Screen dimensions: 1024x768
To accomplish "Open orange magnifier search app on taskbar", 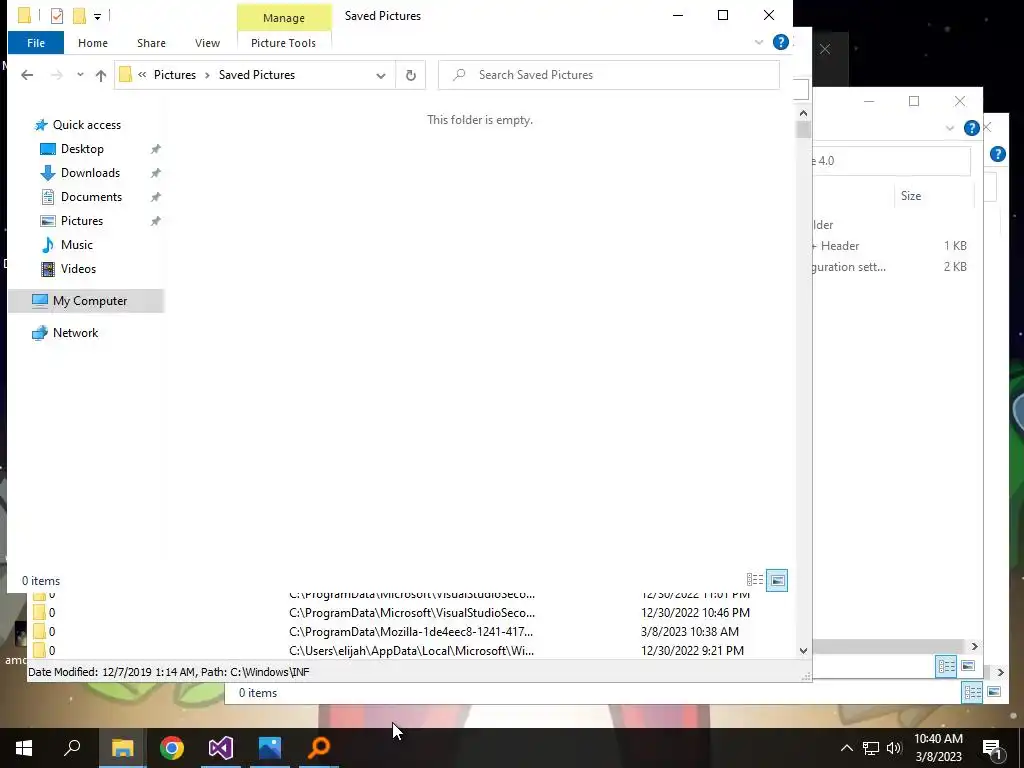I will pos(319,748).
